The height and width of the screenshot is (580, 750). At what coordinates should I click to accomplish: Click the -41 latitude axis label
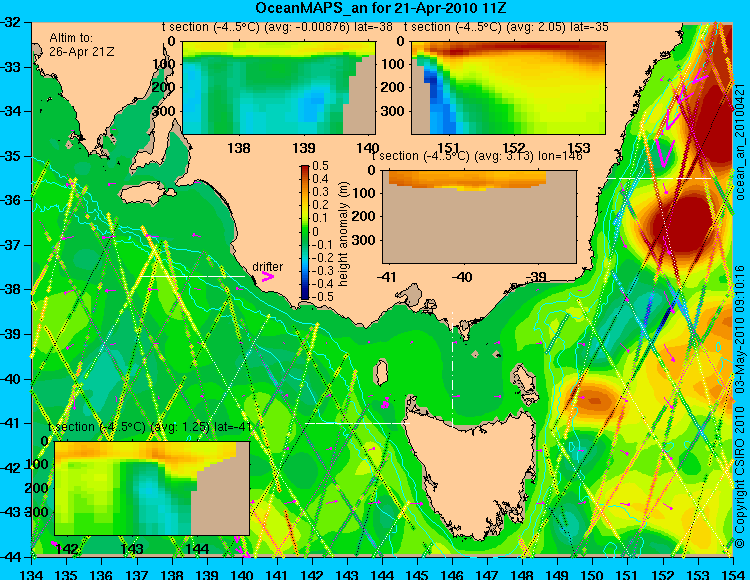point(11,423)
